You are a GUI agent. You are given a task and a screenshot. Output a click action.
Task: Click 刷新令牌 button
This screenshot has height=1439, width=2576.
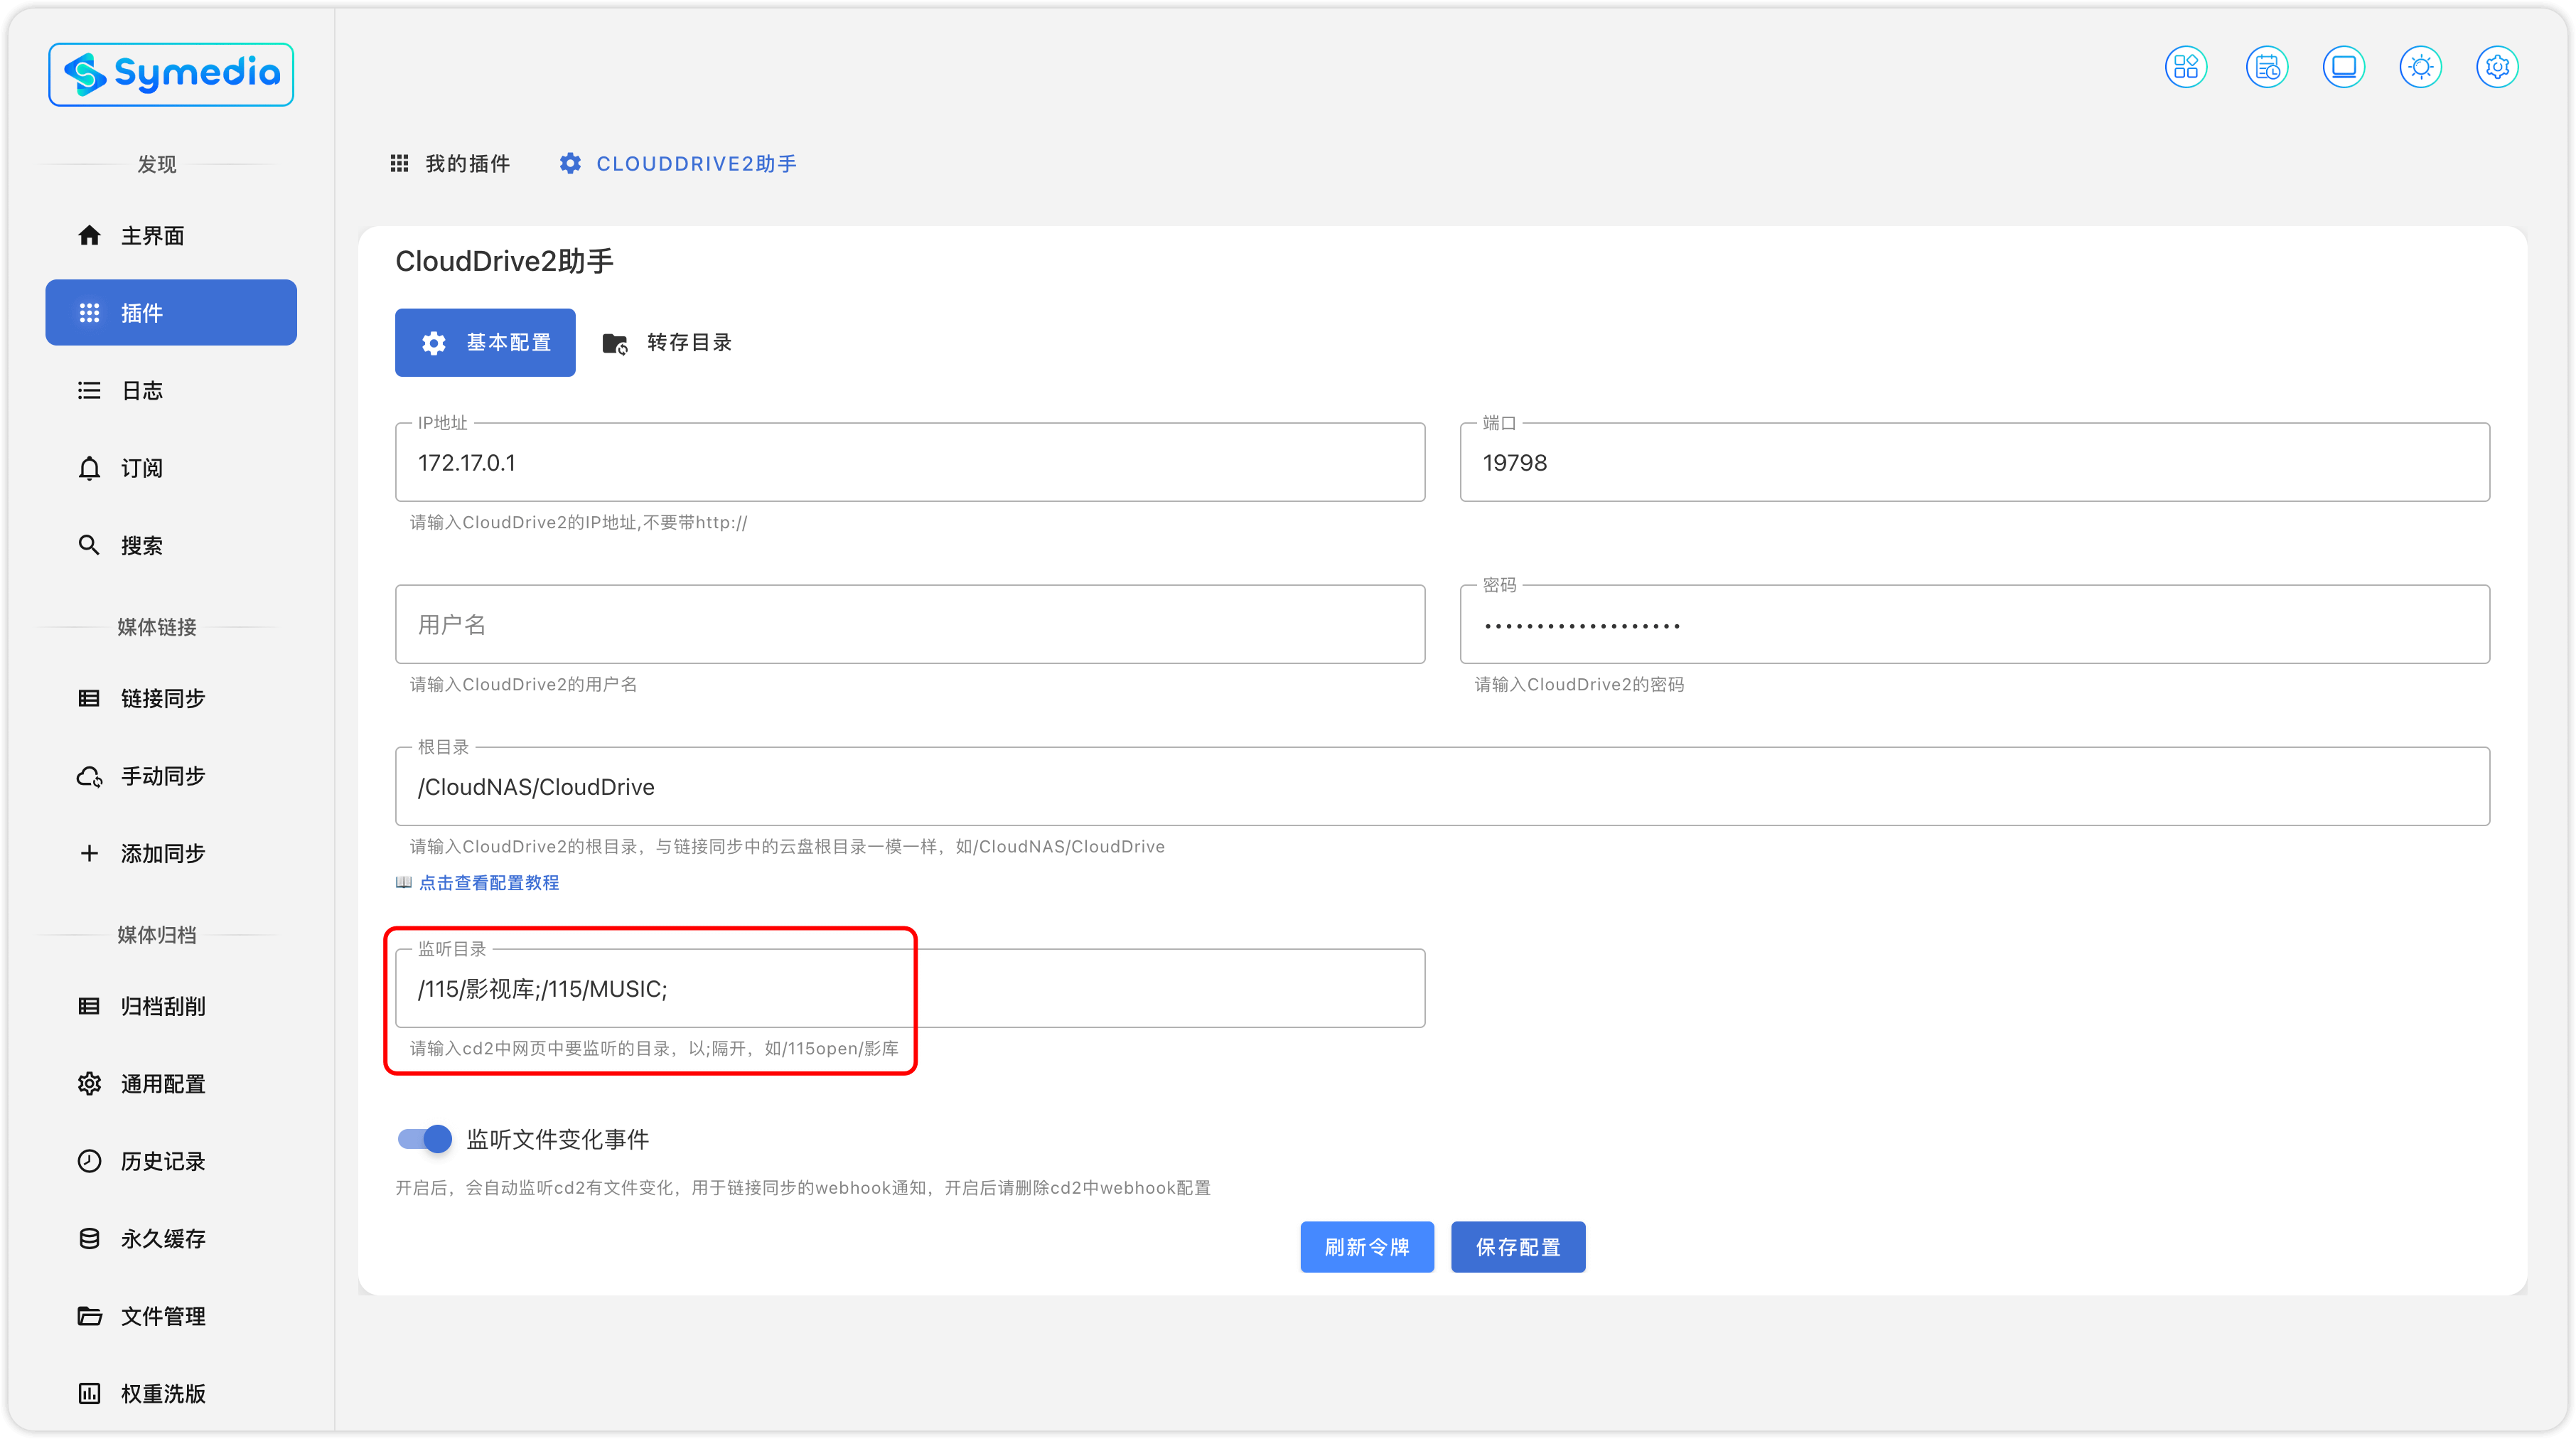[1366, 1247]
